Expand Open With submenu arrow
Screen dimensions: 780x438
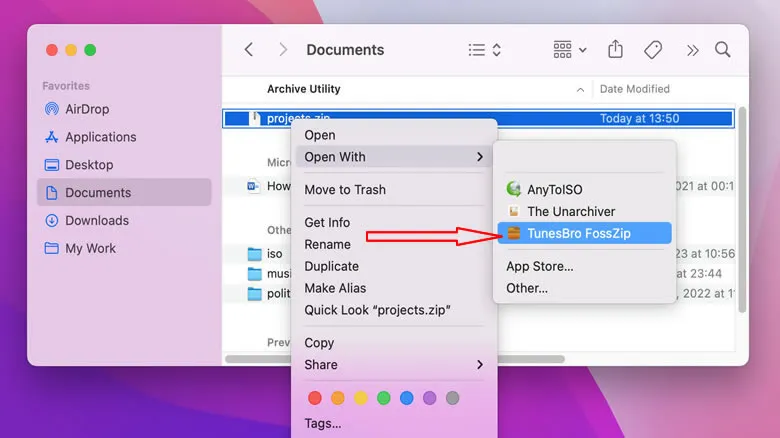coord(480,157)
